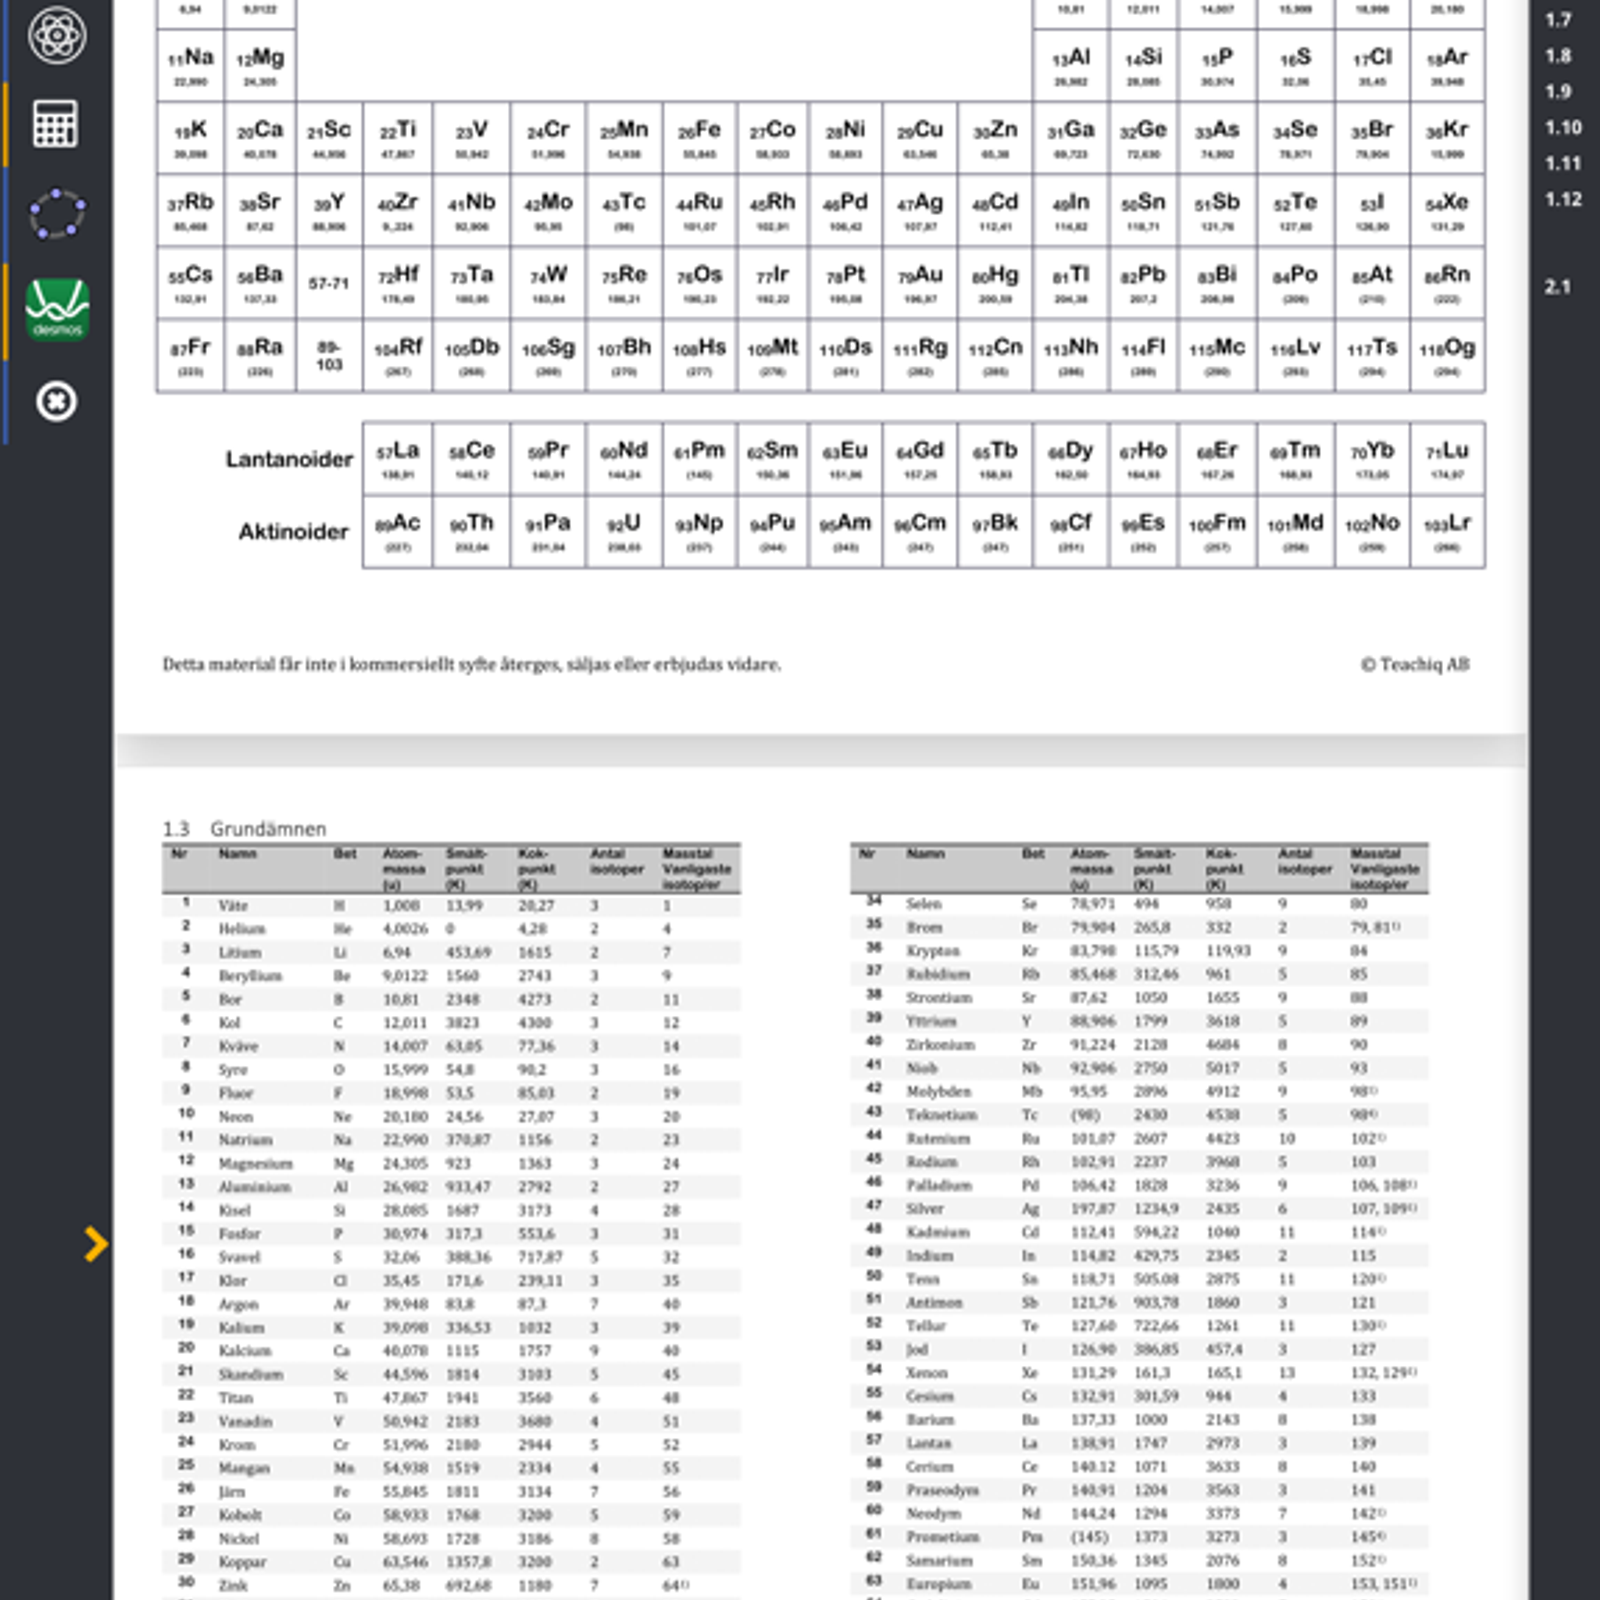Open the periodic table atom tool
This screenshot has height=1600, width=1600.
(x=56, y=36)
